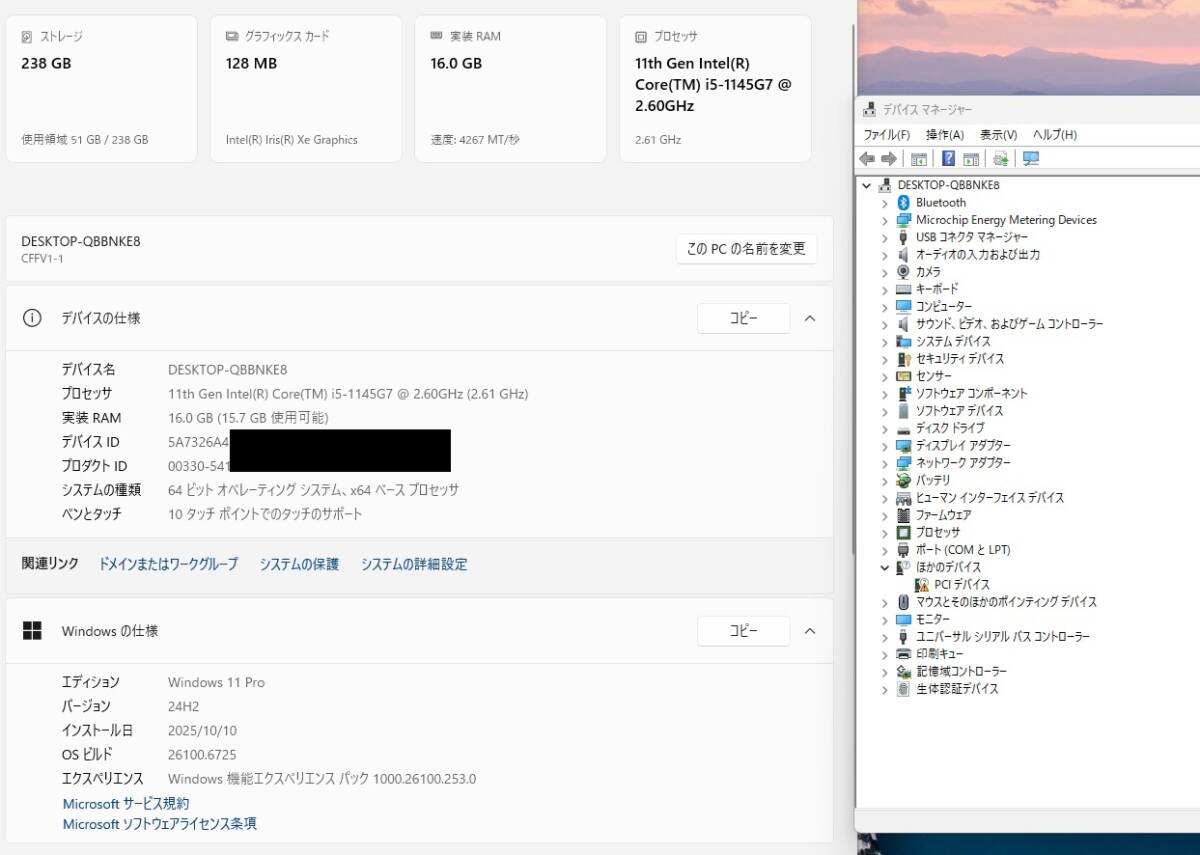The image size is (1200, 855).
Task: Click この PC の名前を変更 button
Action: (747, 249)
